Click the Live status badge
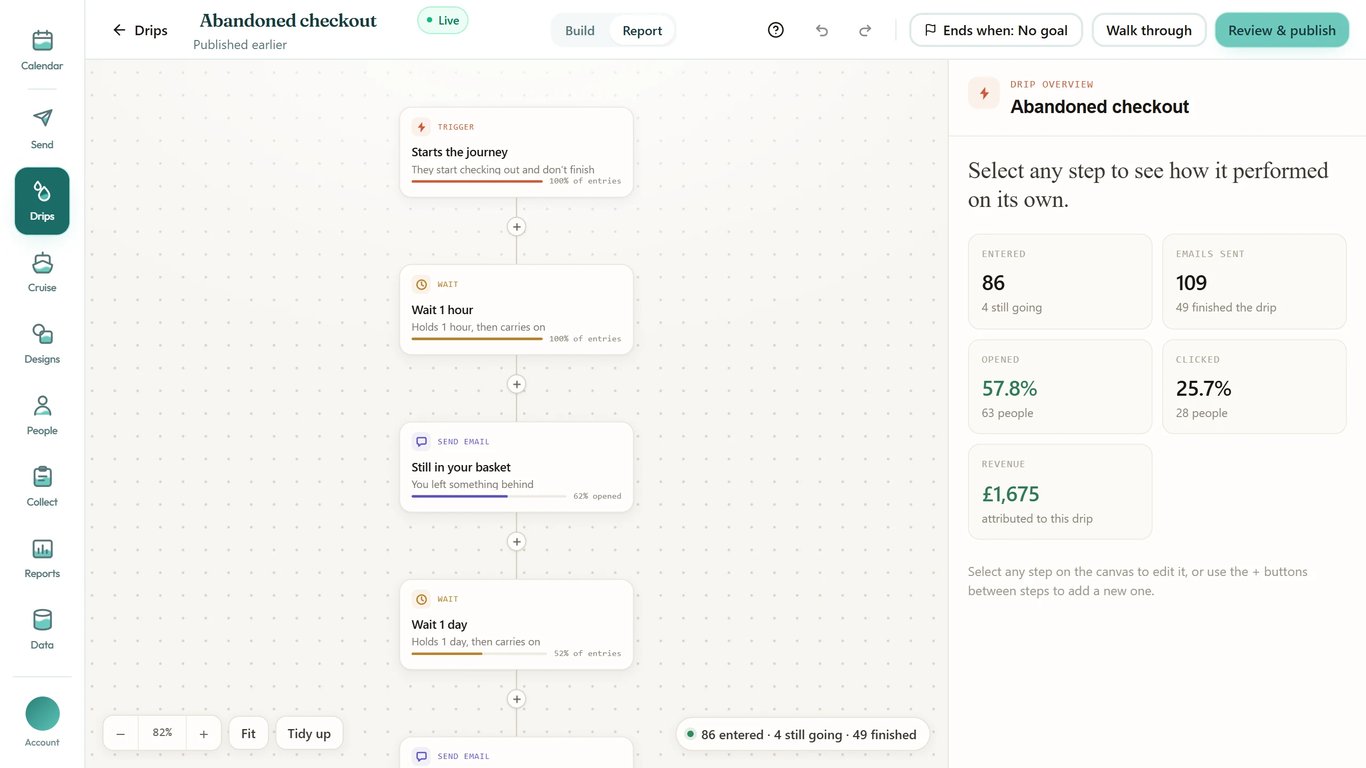This screenshot has width=1366, height=768. (443, 20)
